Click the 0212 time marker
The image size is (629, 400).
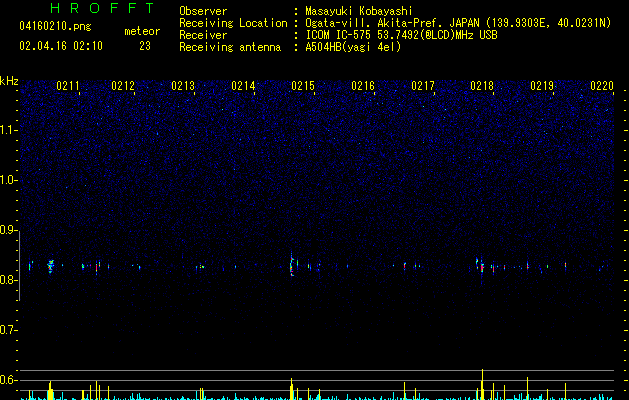pyautogui.click(x=123, y=86)
